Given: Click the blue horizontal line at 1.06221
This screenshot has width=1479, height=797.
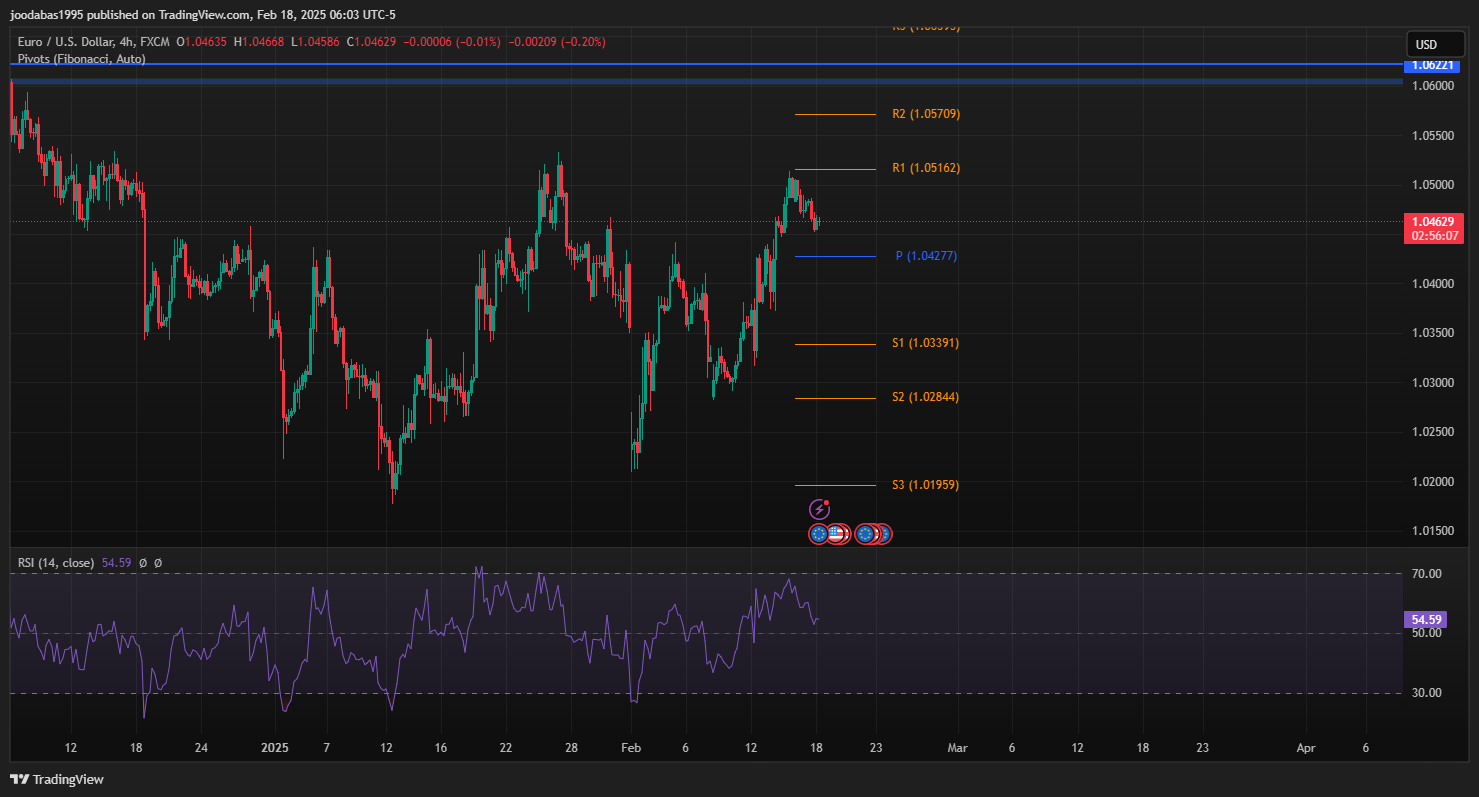Looking at the screenshot, I should pyautogui.click(x=600, y=64).
